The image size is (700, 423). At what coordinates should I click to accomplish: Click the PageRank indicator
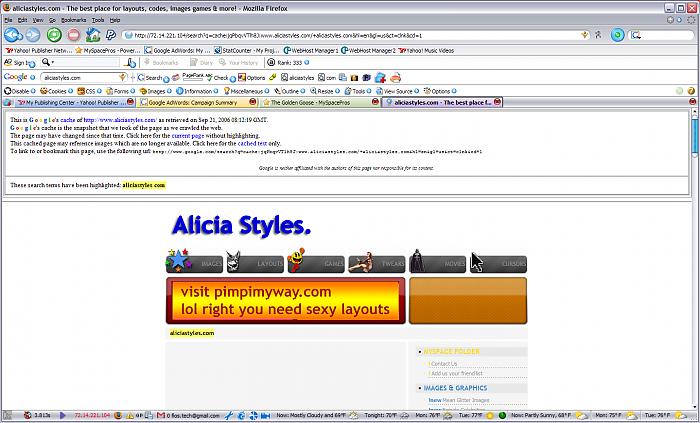[192, 77]
